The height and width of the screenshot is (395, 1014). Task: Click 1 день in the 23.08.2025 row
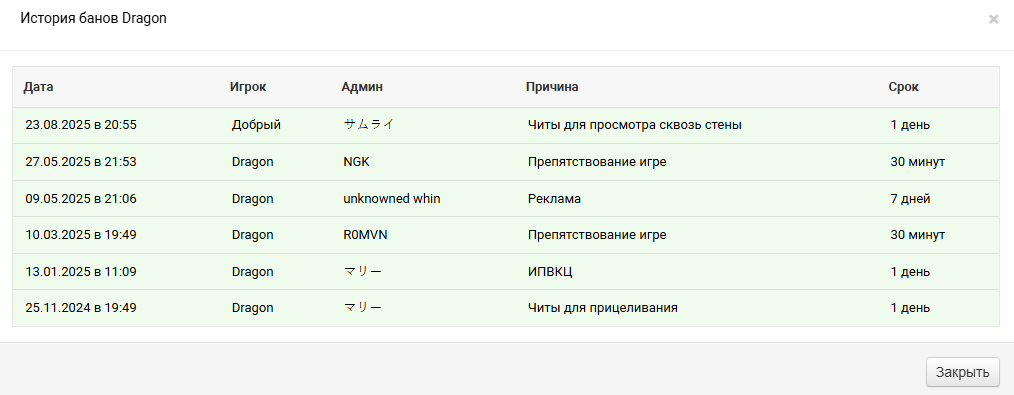click(910, 125)
